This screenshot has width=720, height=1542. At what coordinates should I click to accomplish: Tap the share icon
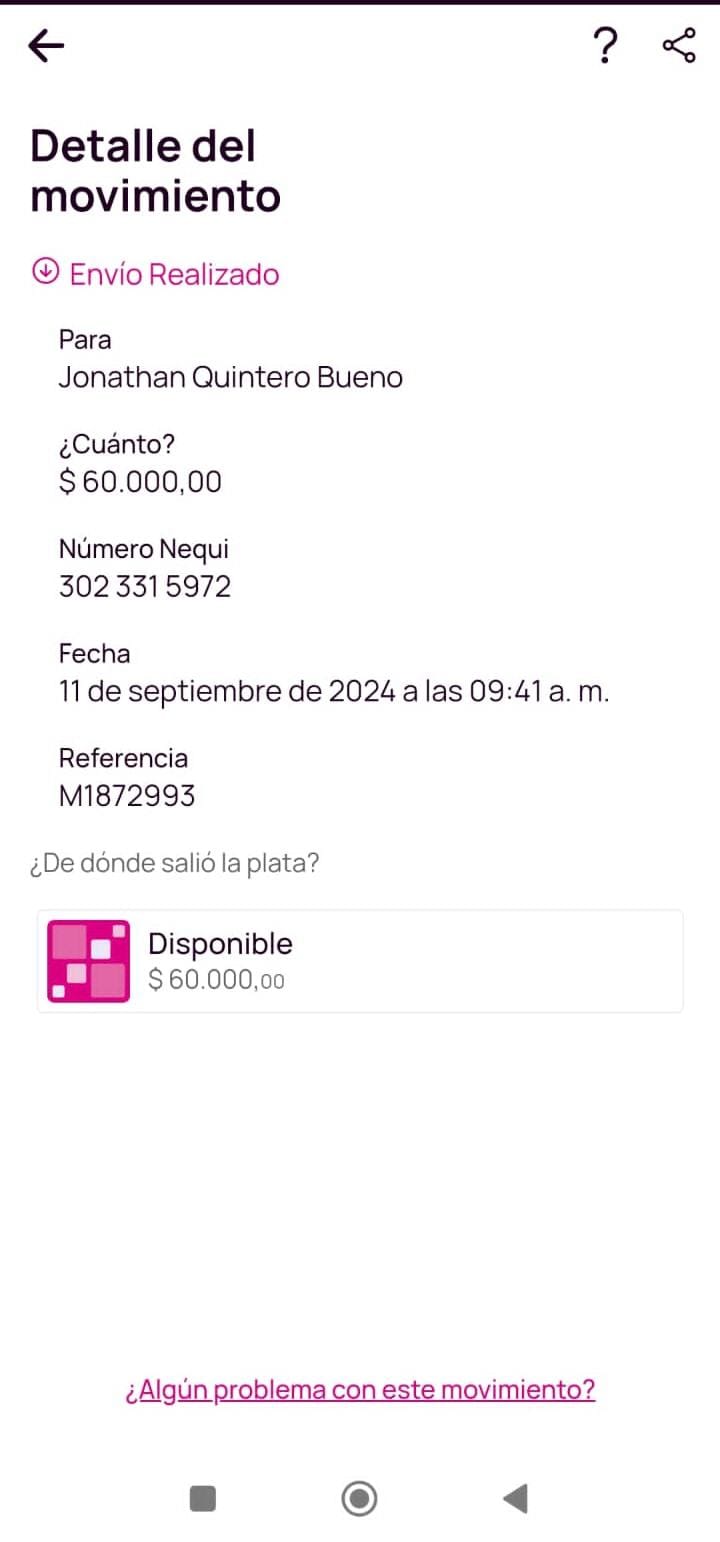678,45
